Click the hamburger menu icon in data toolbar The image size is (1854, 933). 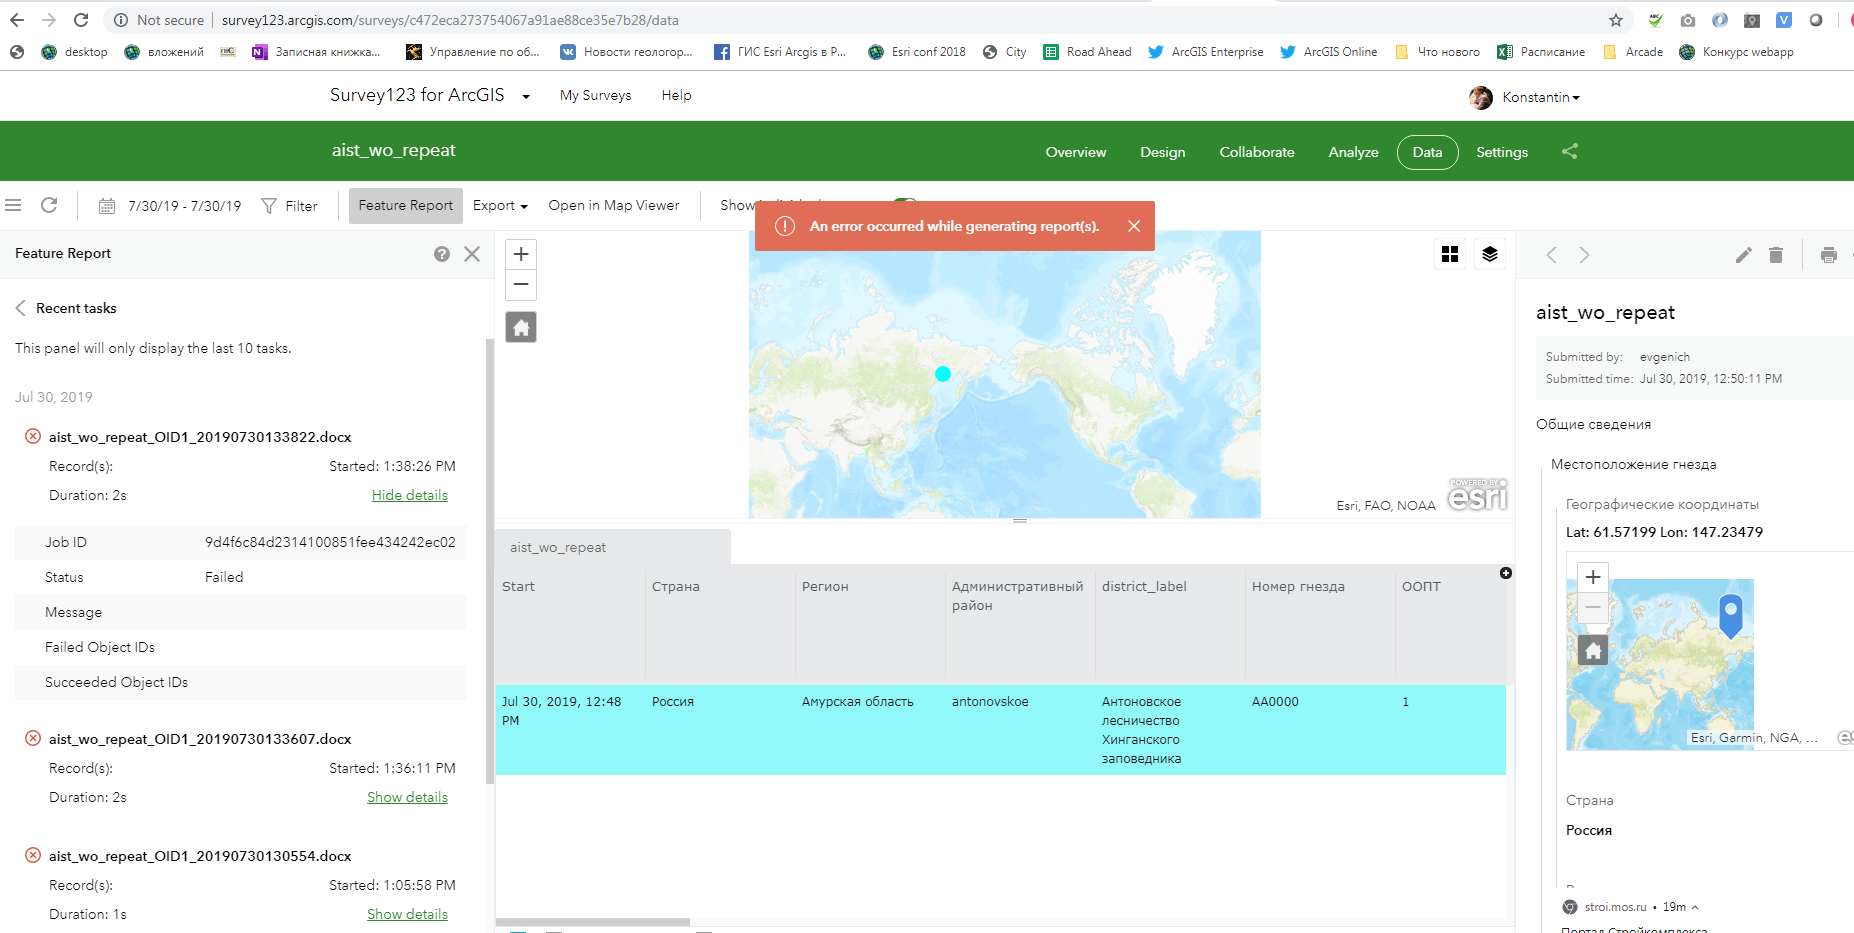(13, 205)
